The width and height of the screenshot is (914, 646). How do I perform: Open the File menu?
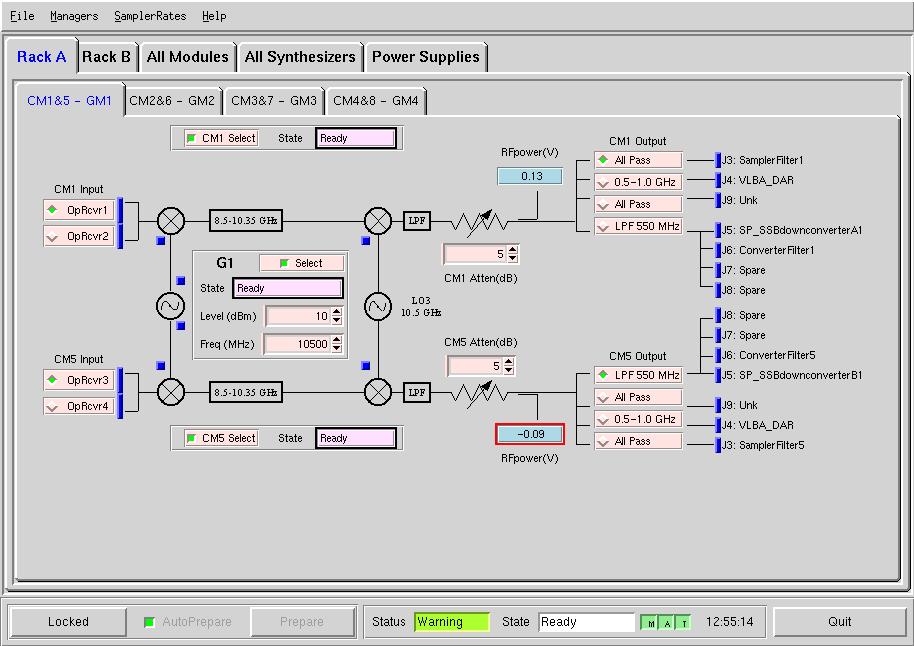pyautogui.click(x=22, y=16)
